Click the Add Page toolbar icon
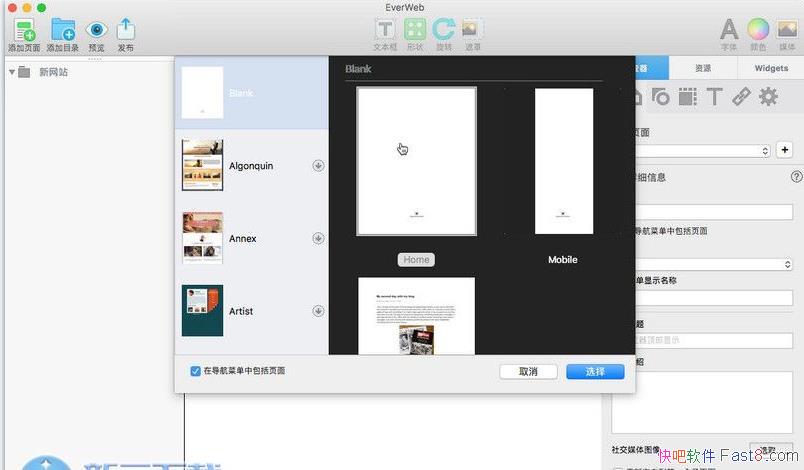Viewport: 804px width, 470px height. [x=24, y=30]
